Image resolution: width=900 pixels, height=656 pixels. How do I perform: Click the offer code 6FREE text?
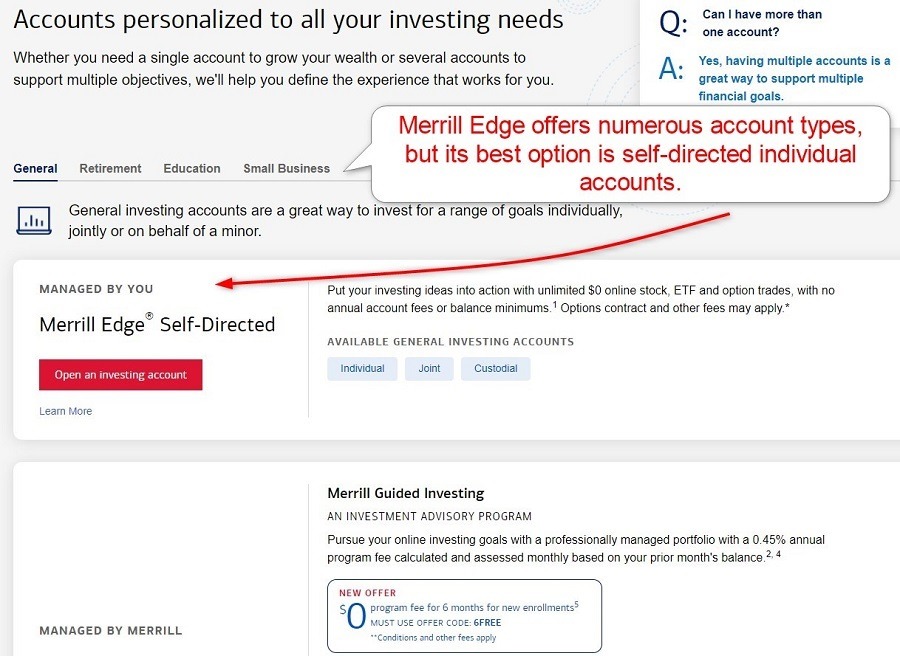pos(487,622)
